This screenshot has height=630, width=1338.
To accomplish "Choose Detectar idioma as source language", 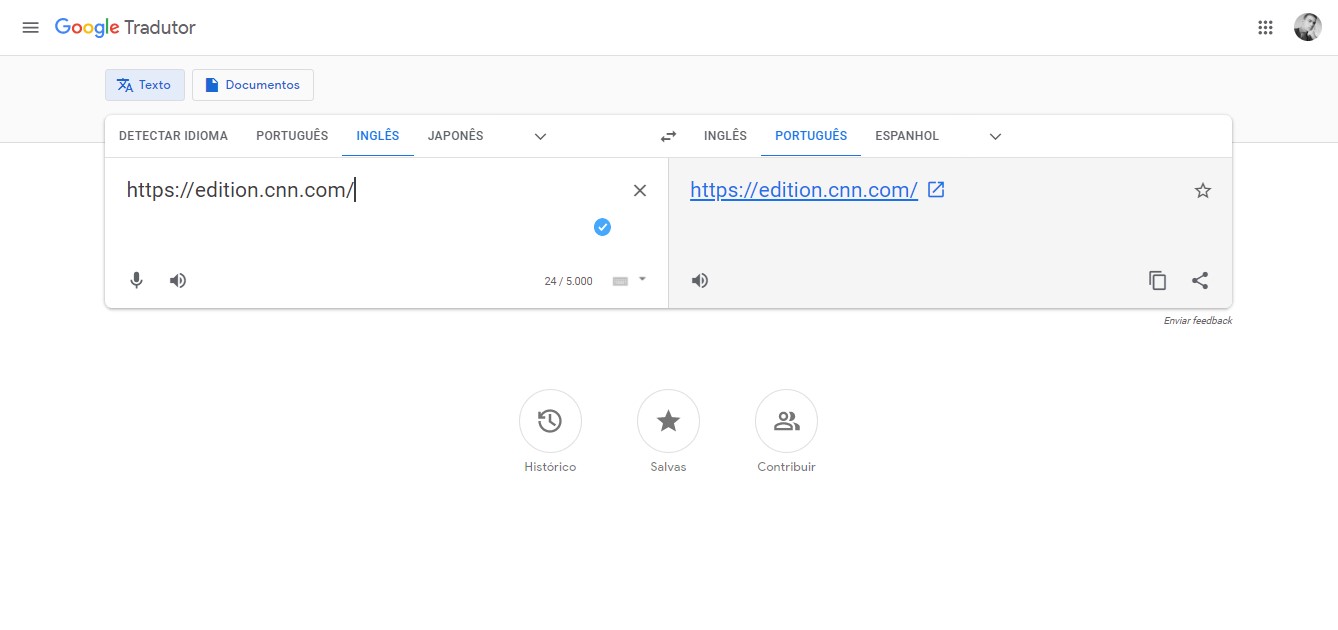I will pyautogui.click(x=173, y=136).
